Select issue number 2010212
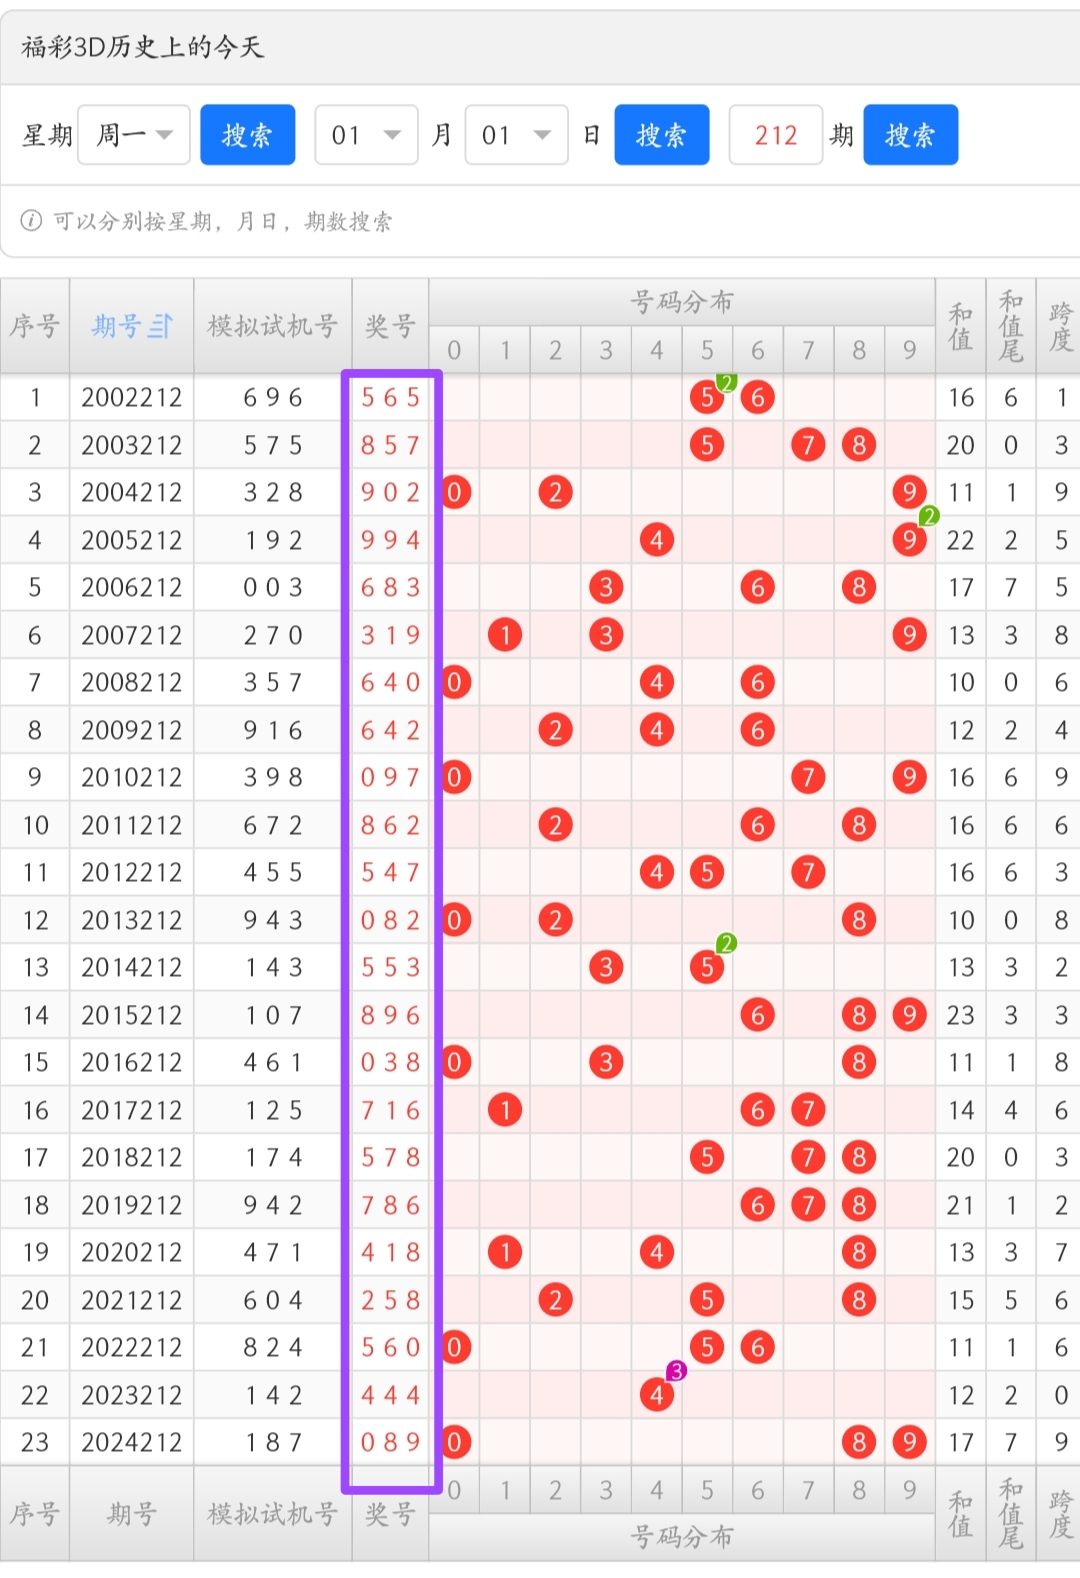1080x1578 pixels. pos(132,778)
